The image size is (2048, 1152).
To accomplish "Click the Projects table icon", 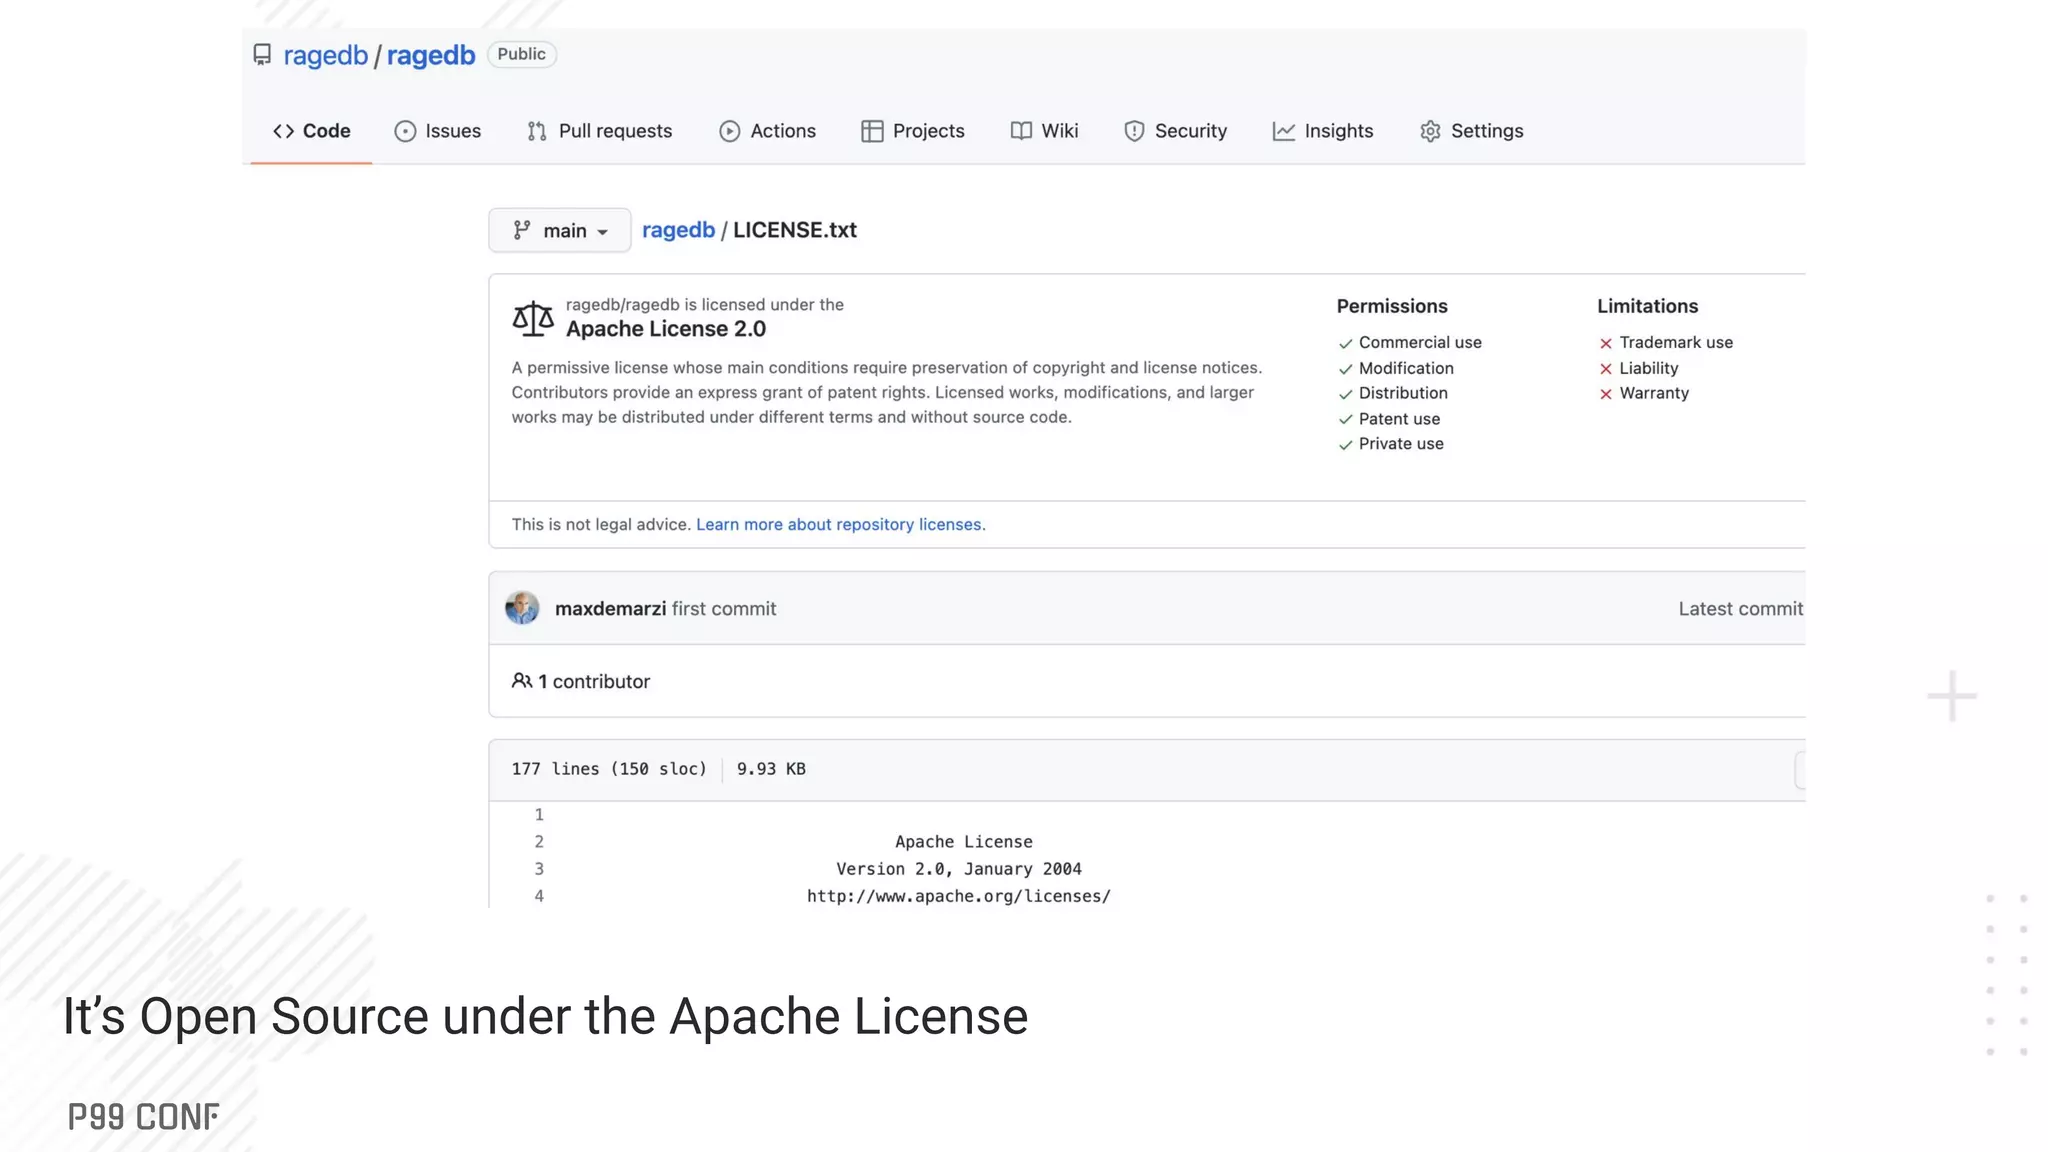I will [x=872, y=131].
